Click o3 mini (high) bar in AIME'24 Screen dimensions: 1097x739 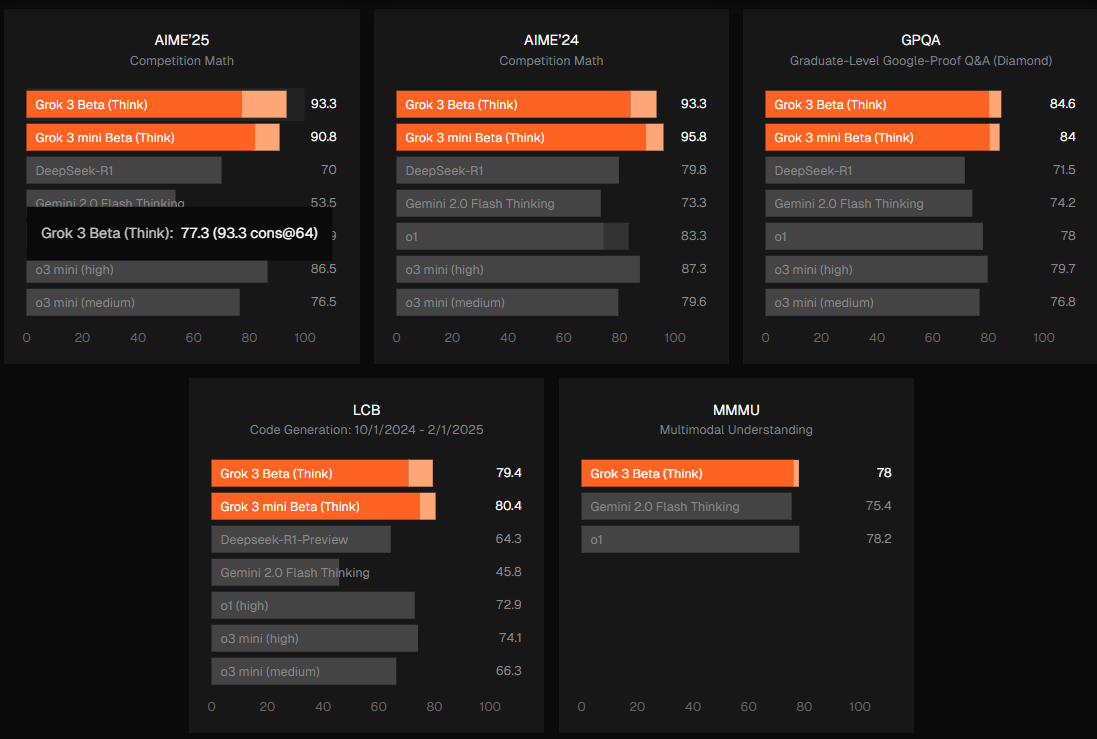click(518, 269)
